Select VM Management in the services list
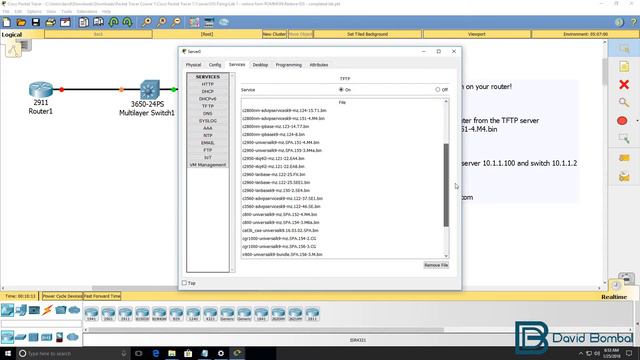This screenshot has height=360, width=640. [208, 165]
